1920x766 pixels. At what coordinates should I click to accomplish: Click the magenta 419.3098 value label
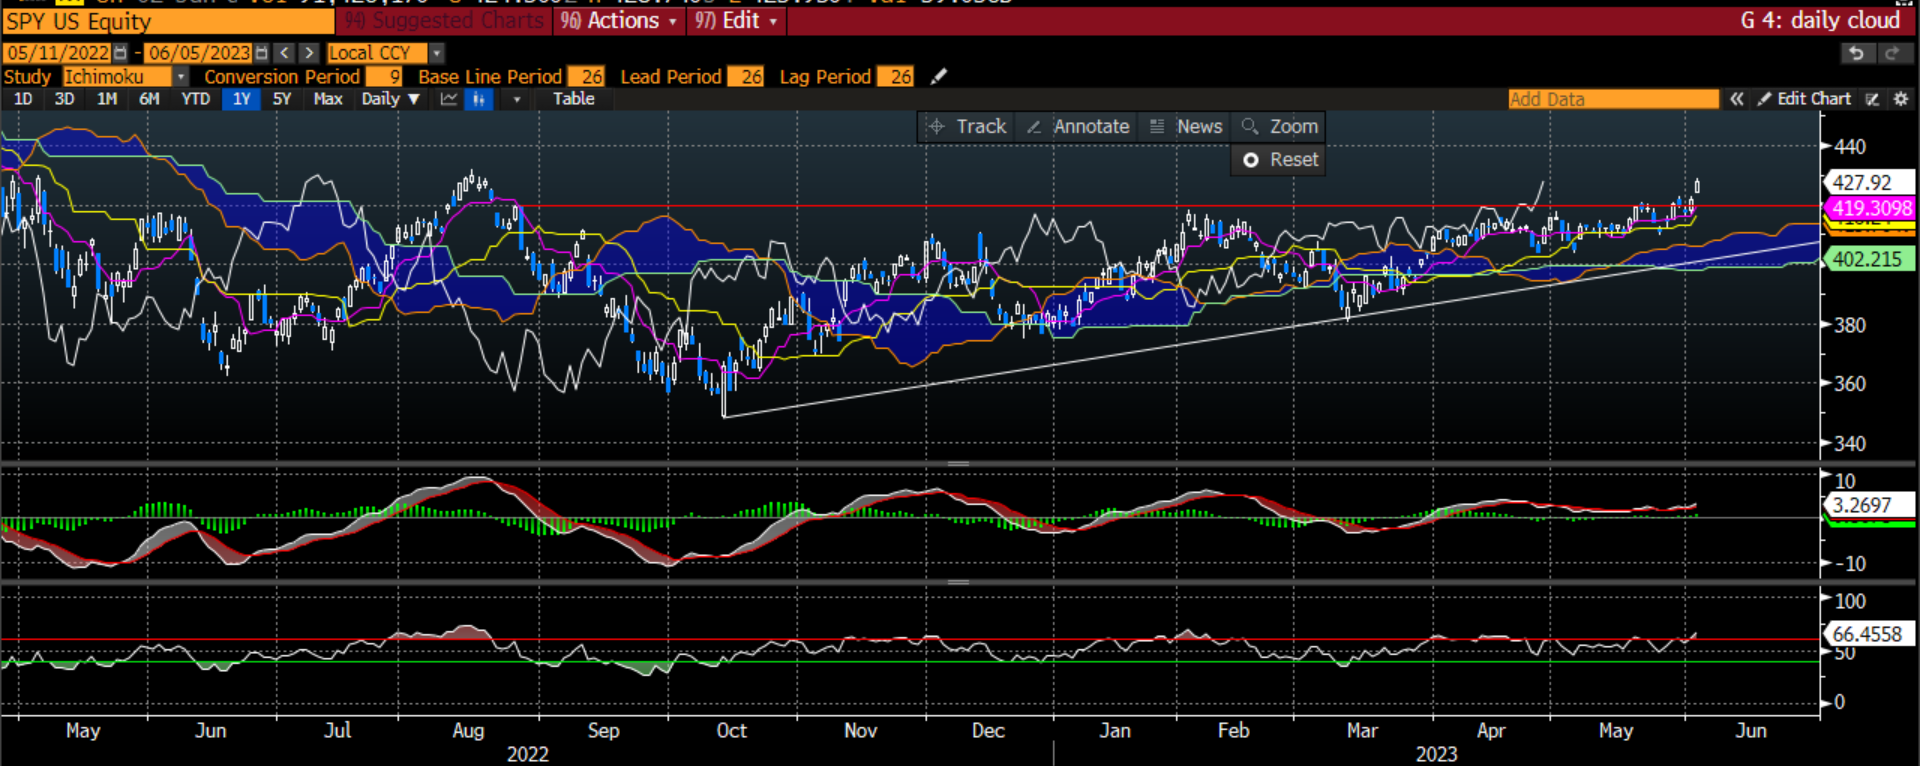point(1870,208)
